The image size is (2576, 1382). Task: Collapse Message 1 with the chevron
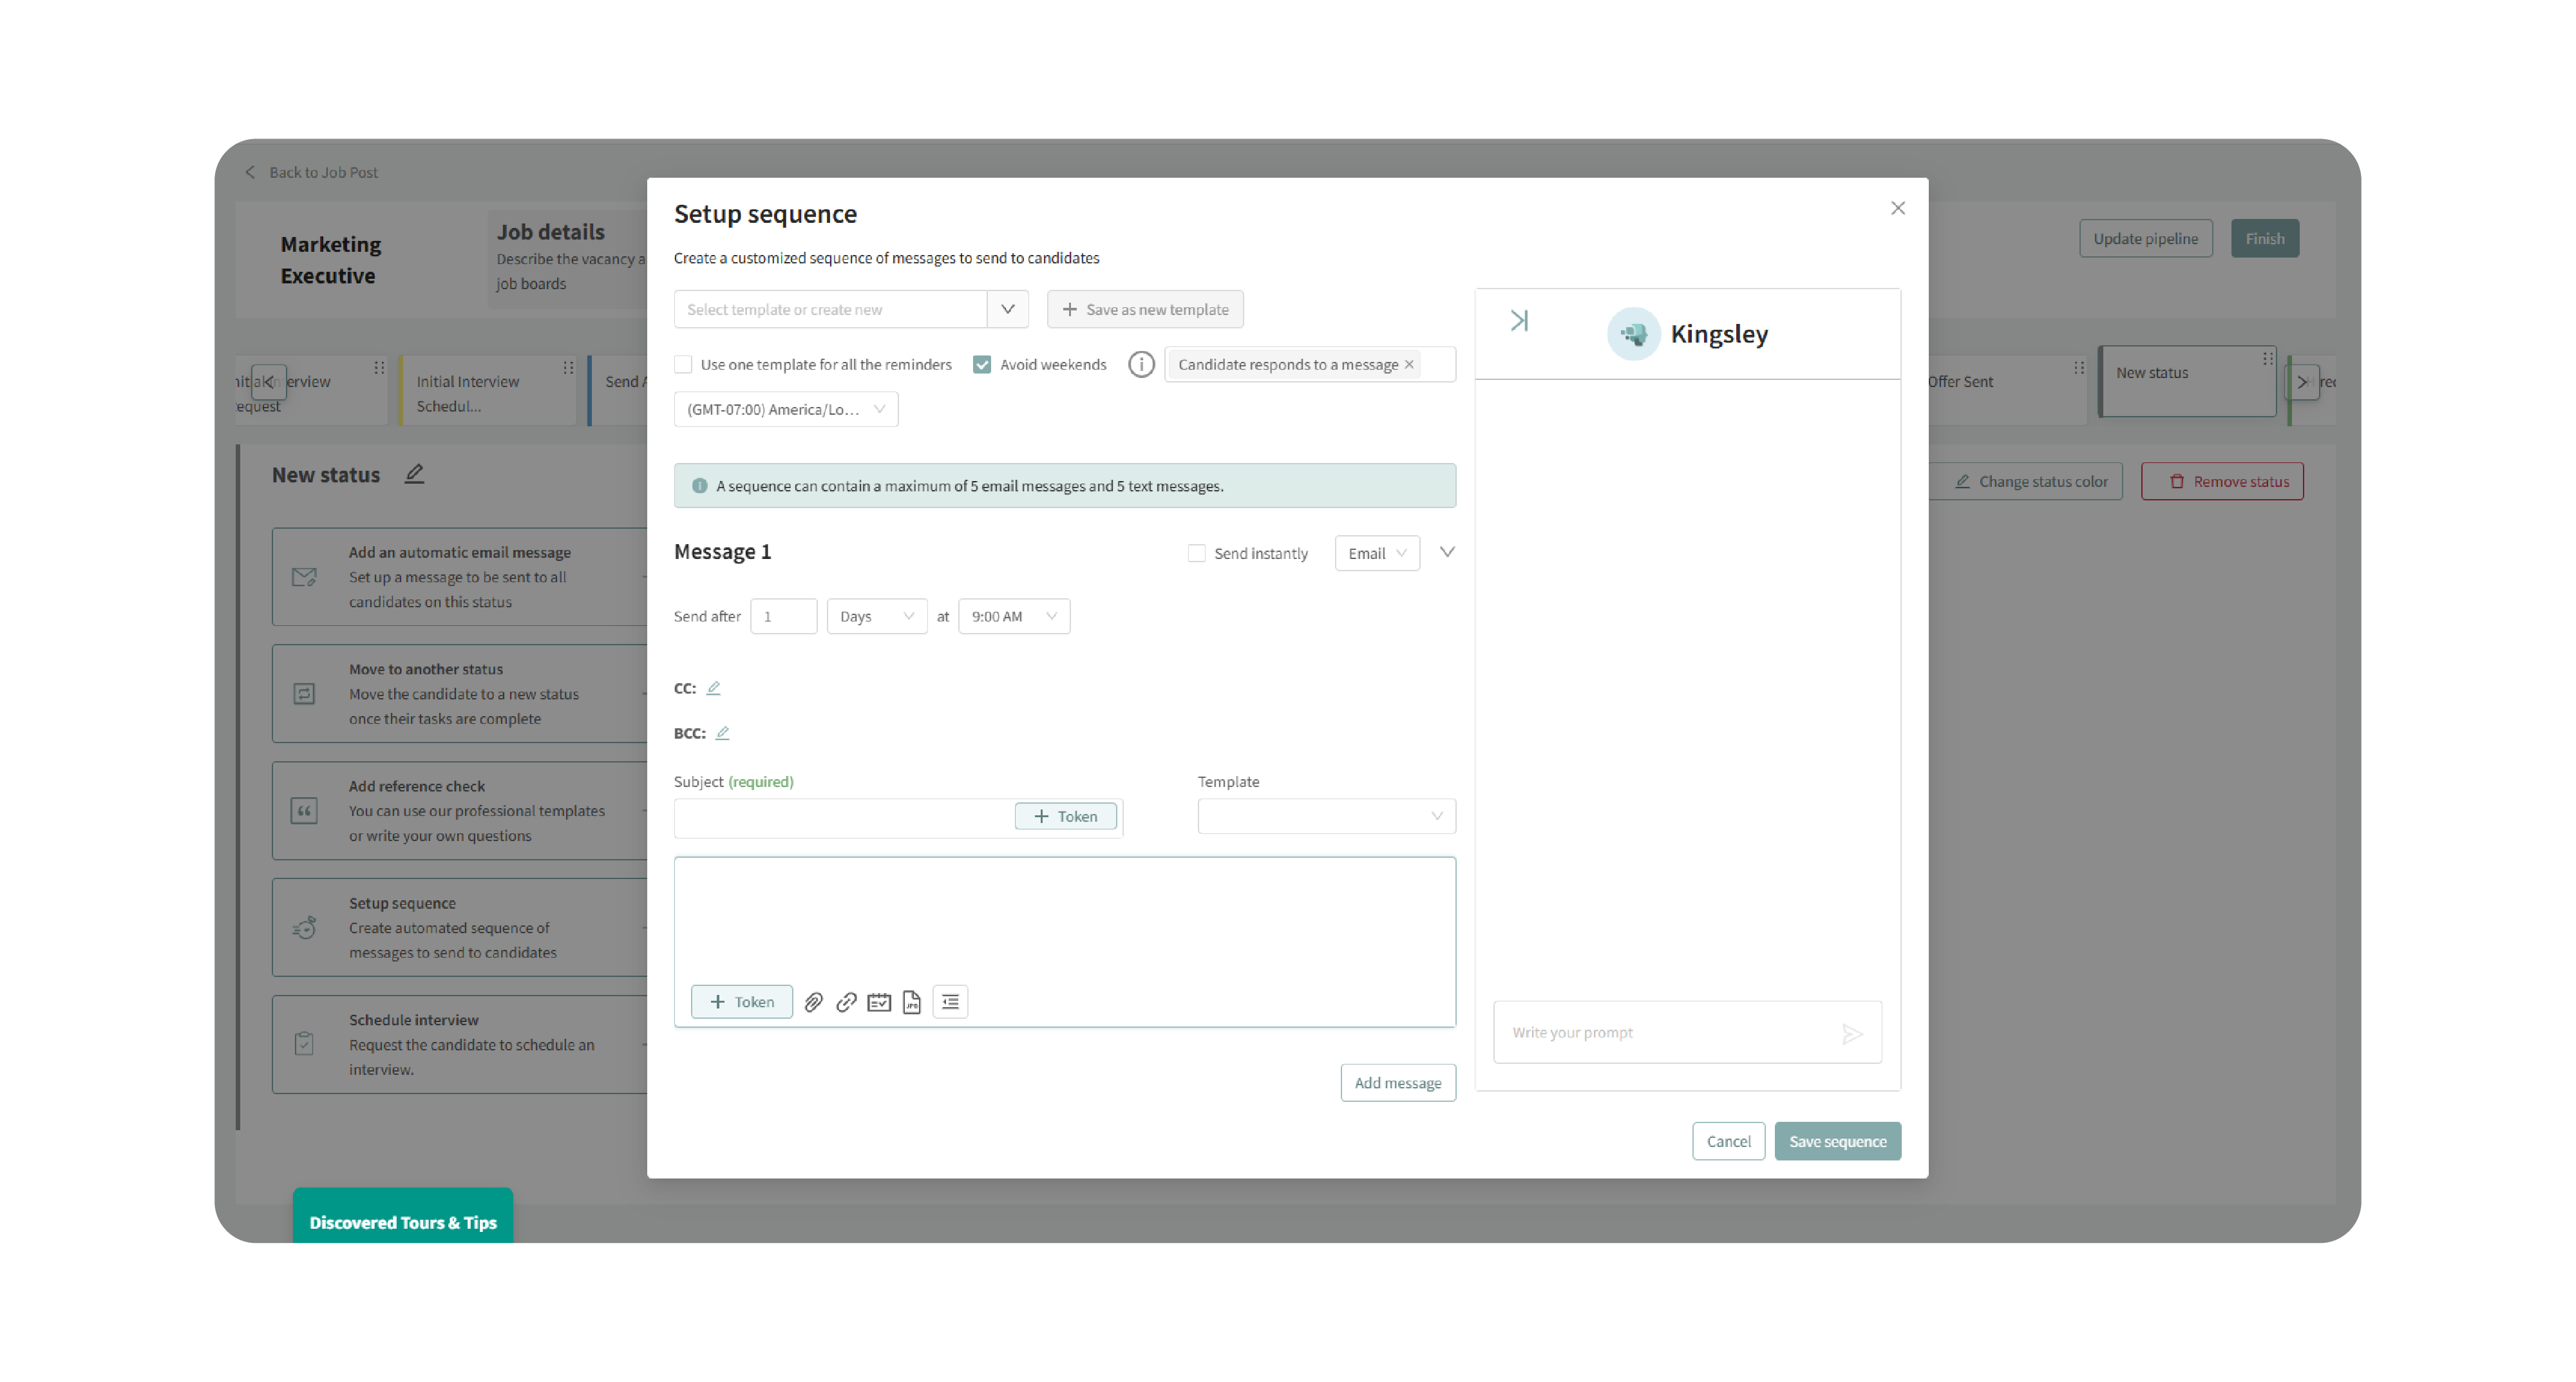point(1446,552)
